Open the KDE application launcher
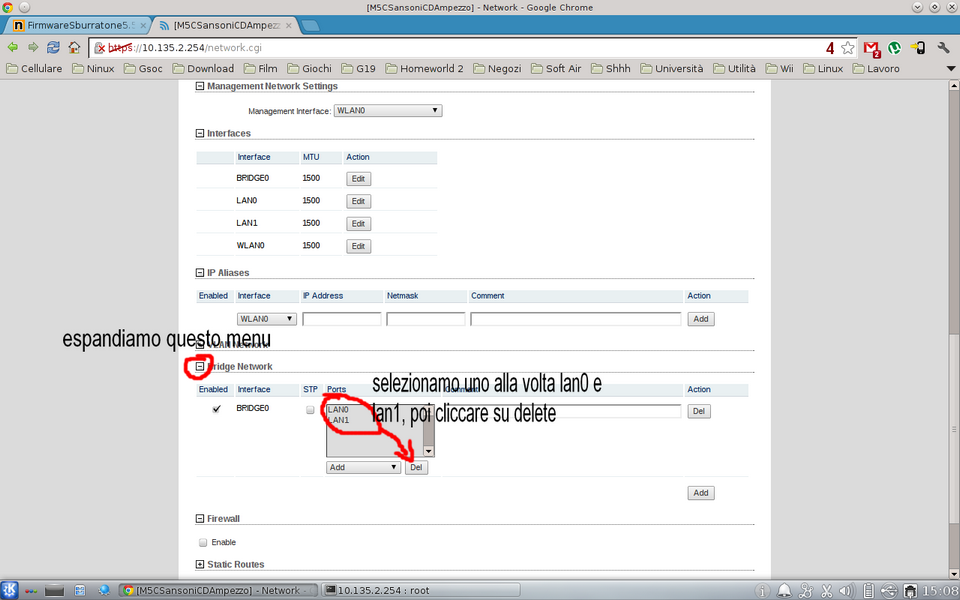The width and height of the screenshot is (960, 600). tap(10, 590)
